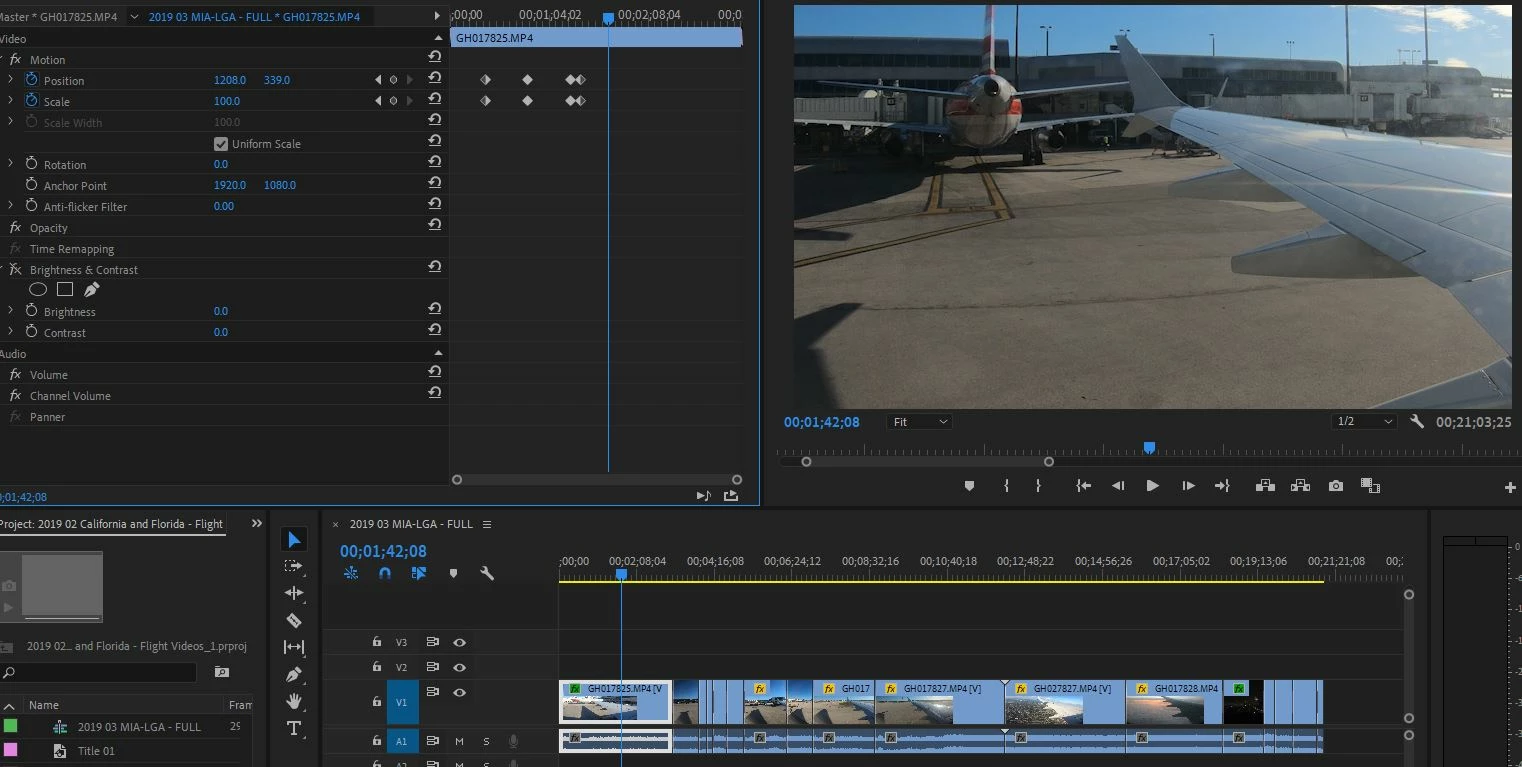Open the 1/2 playback resolution dropdown
The height and width of the screenshot is (767, 1522).
[x=1364, y=422]
